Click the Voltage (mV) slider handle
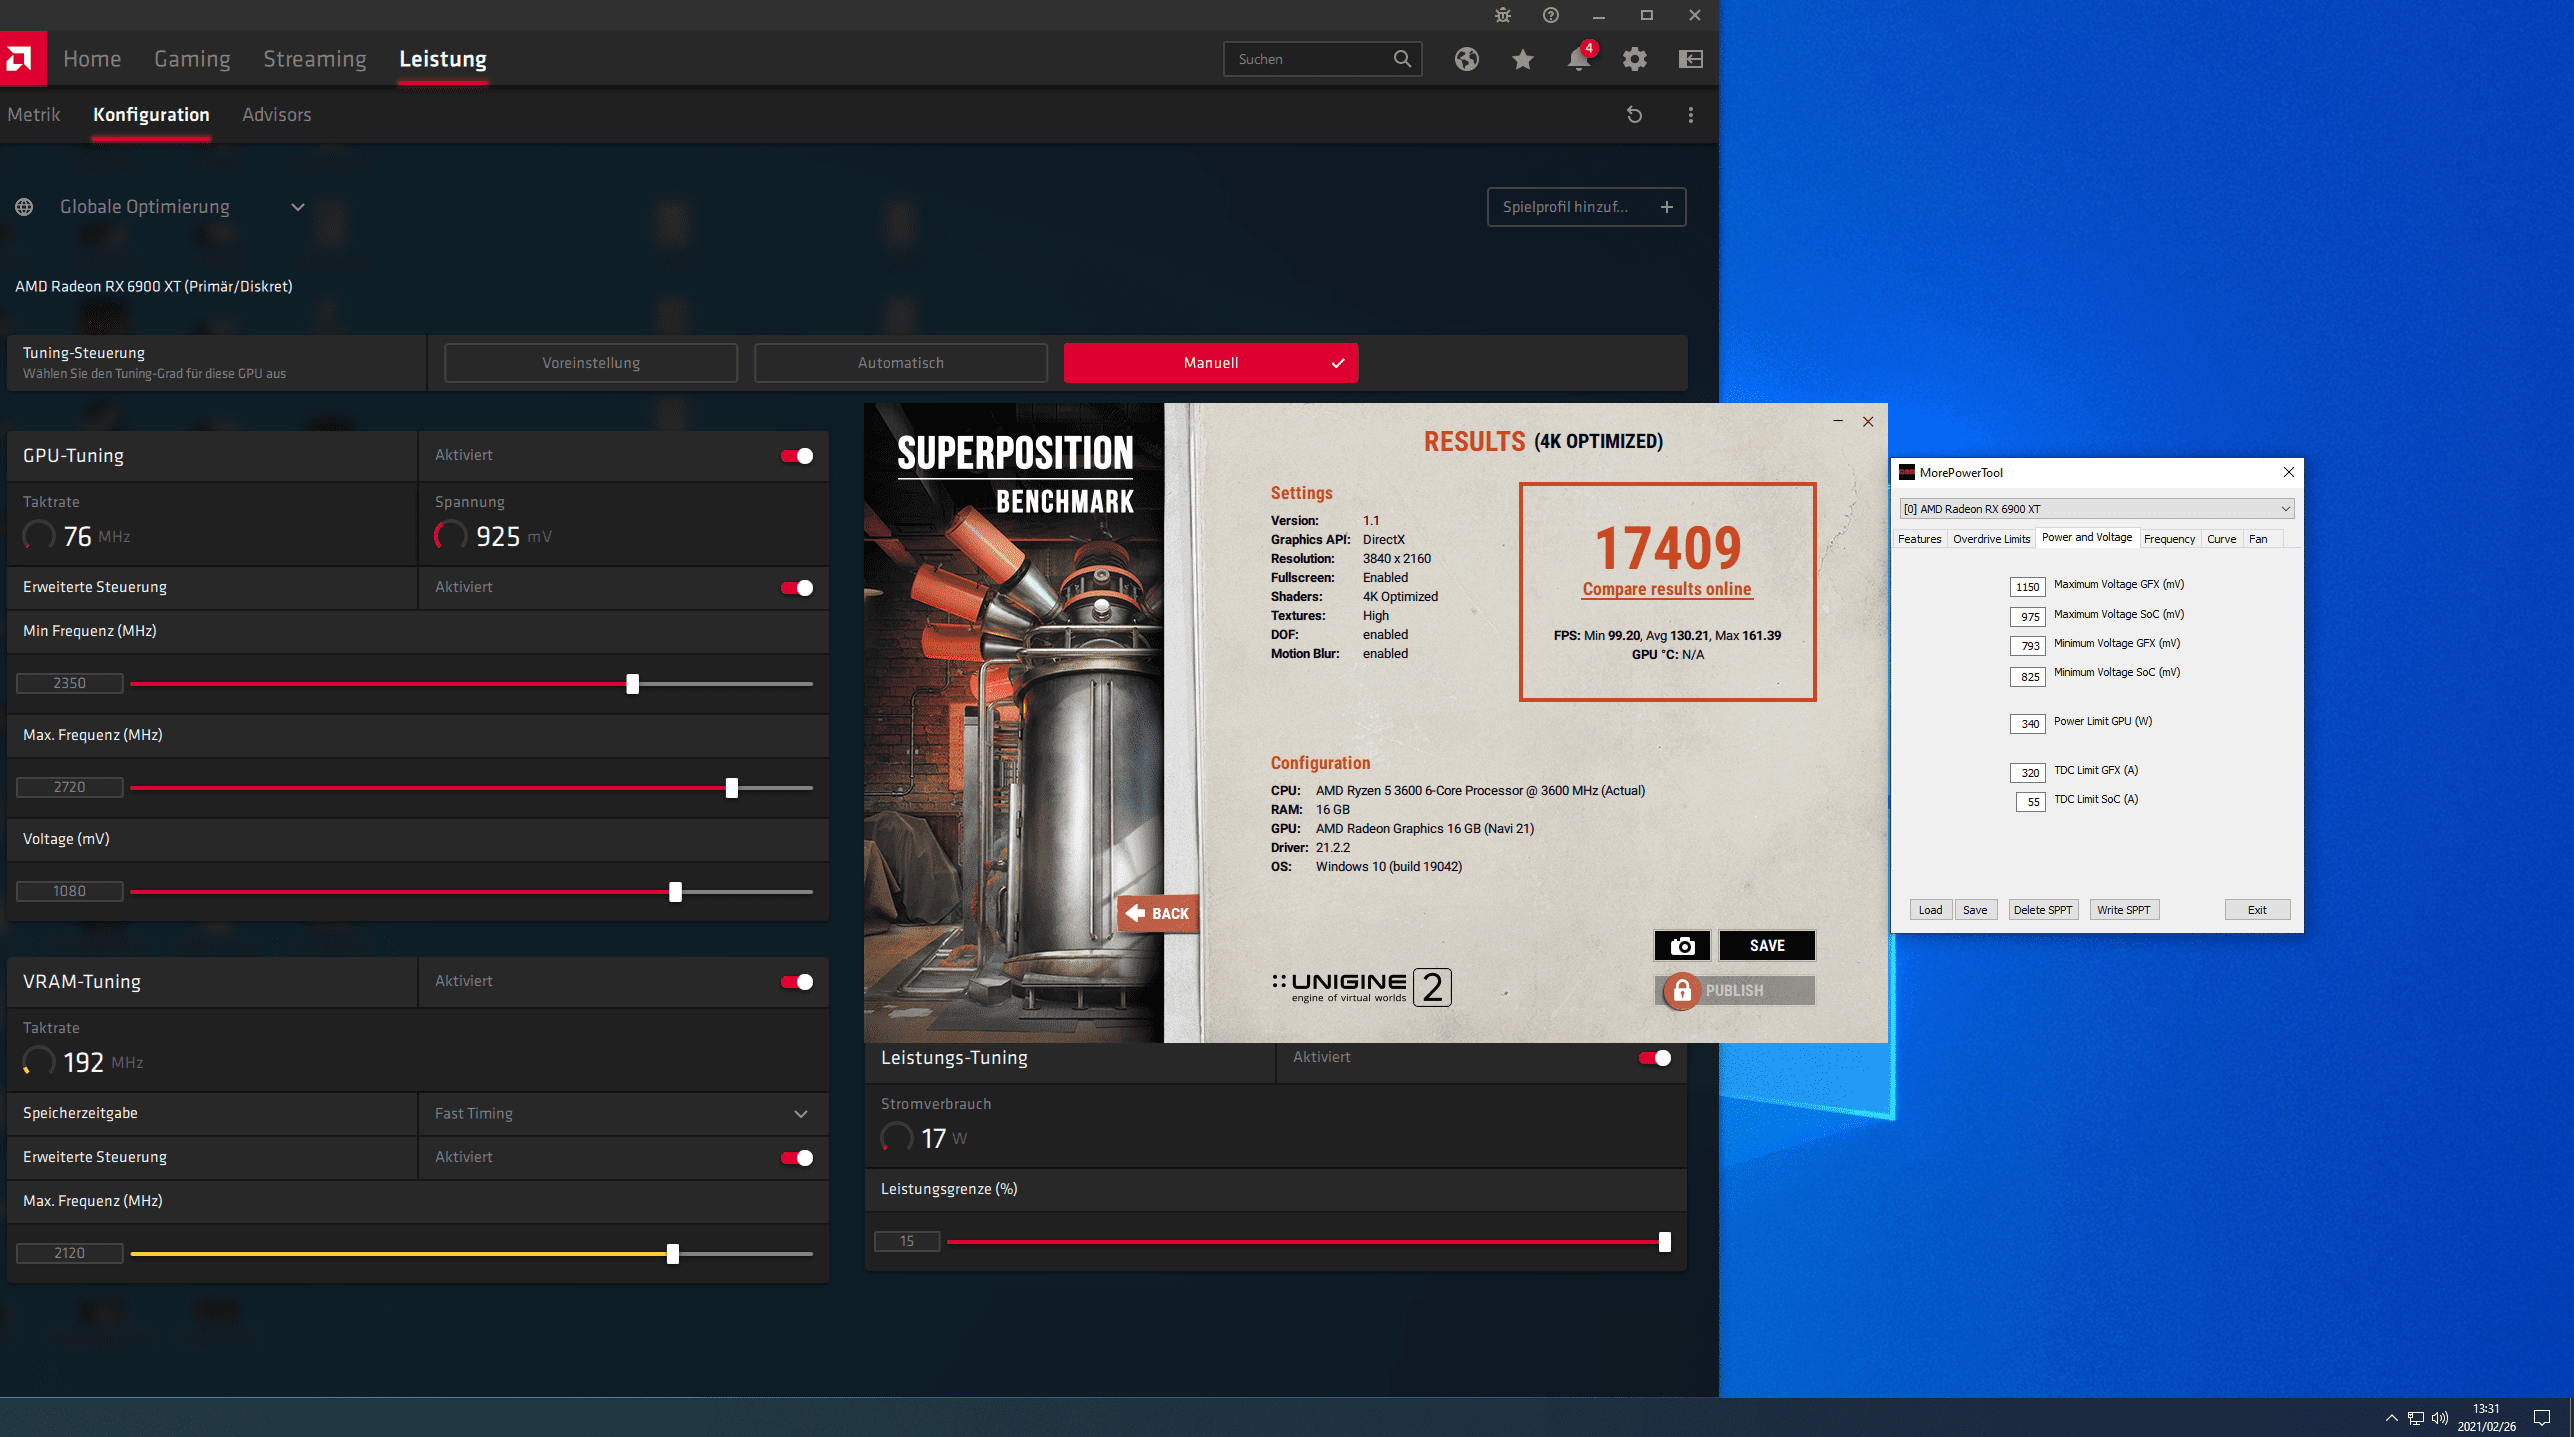 tap(675, 892)
